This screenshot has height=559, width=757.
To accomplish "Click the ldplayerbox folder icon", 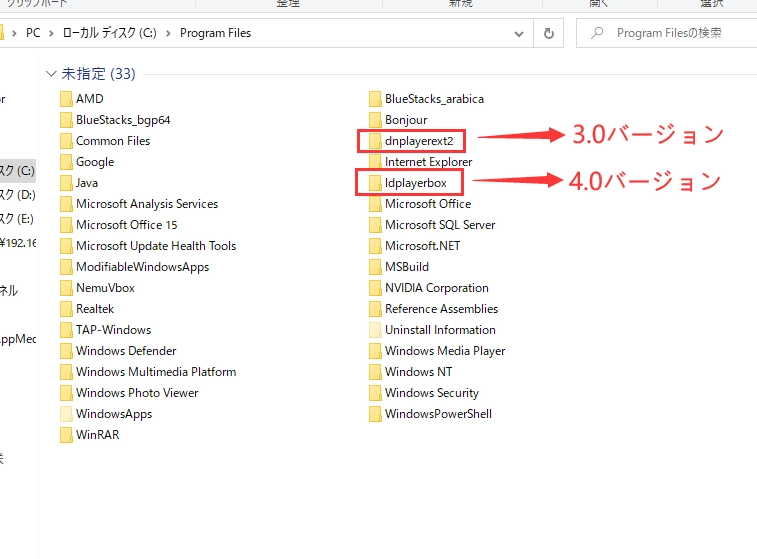I will [375, 183].
